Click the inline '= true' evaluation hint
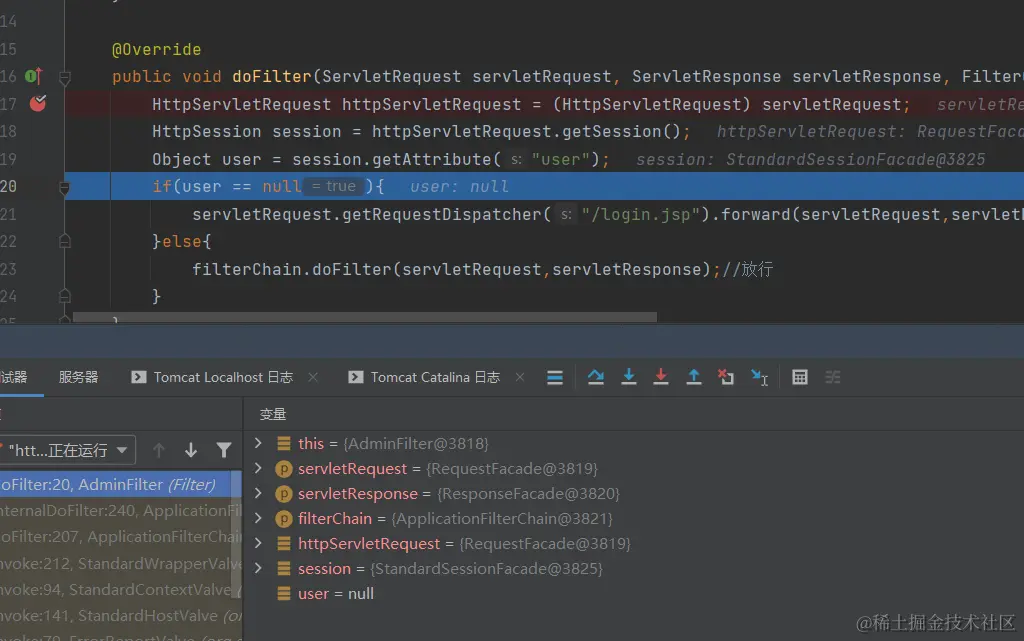Viewport: 1024px width, 641px height. click(334, 187)
